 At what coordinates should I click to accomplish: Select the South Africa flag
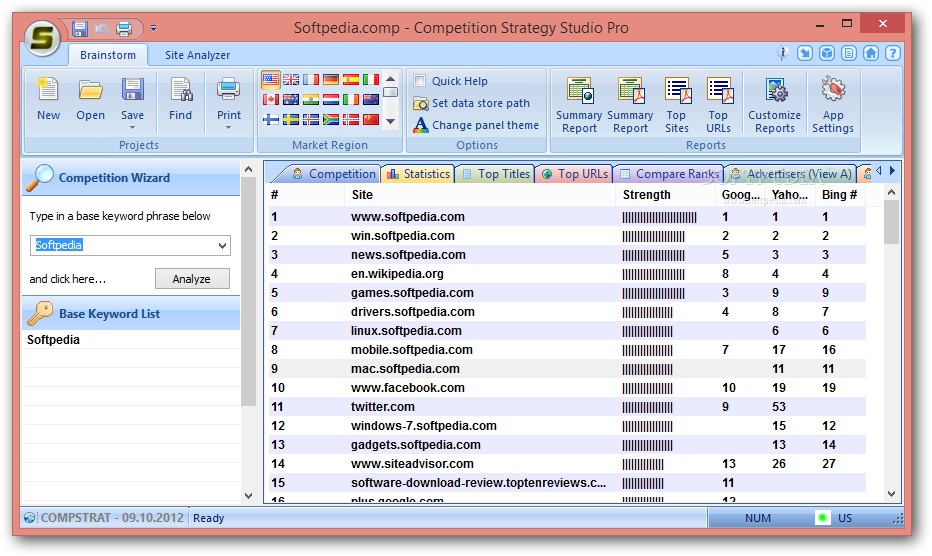pyautogui.click(x=331, y=120)
